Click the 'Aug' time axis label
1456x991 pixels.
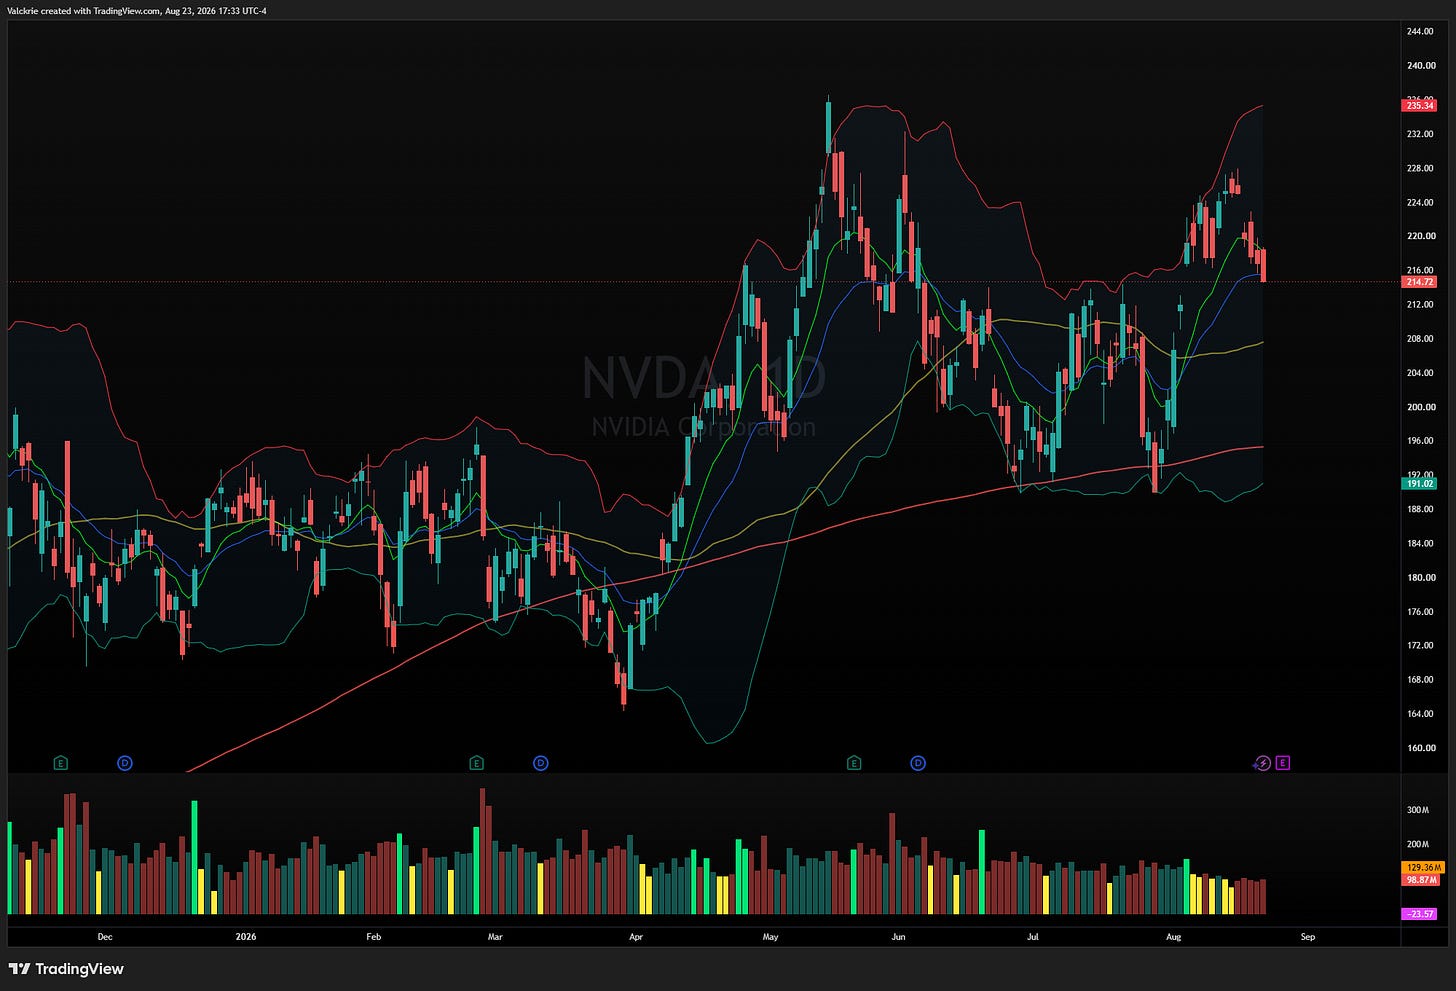point(1174,937)
